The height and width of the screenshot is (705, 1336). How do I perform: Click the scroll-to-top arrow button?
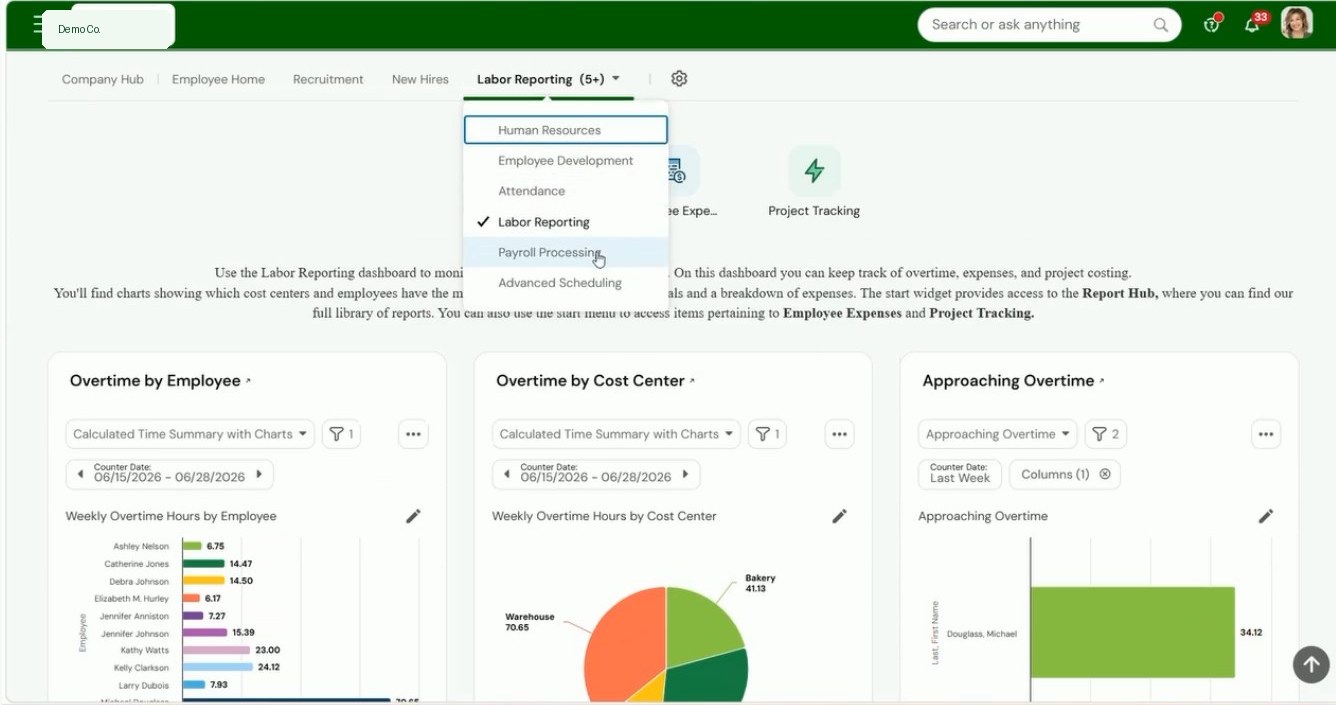pos(1311,664)
